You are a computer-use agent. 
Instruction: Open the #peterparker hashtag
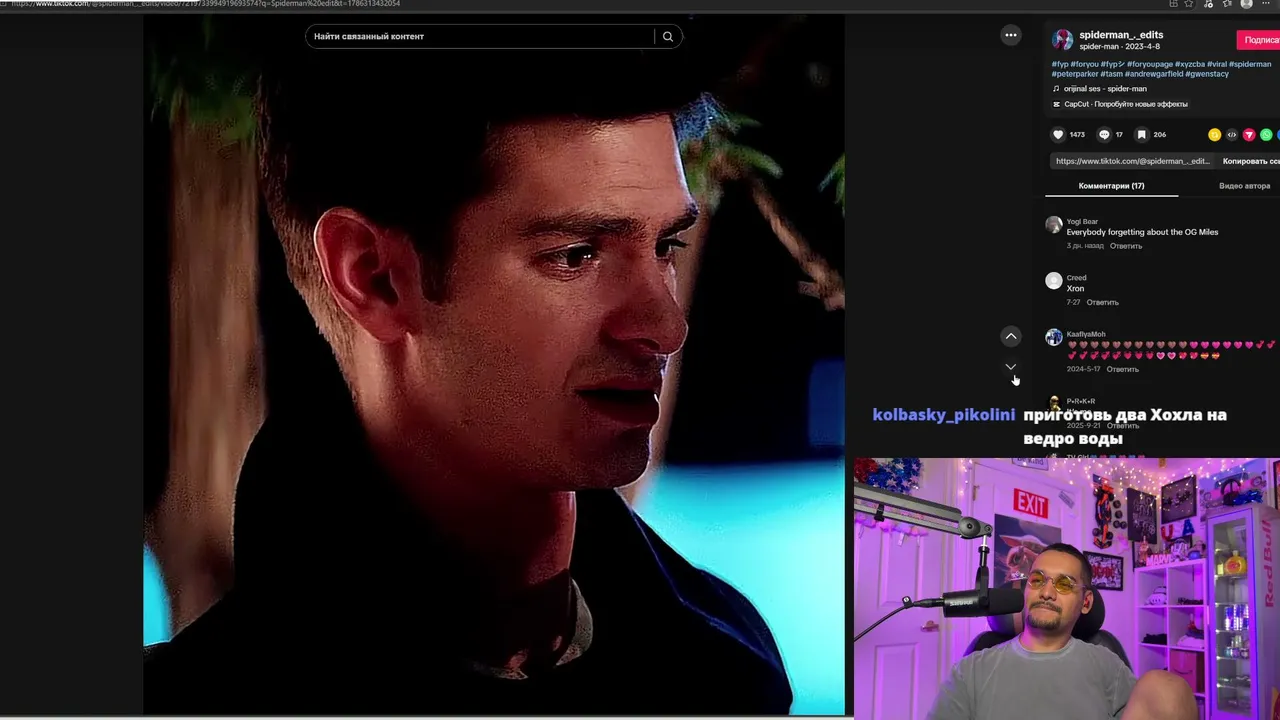(x=1075, y=74)
